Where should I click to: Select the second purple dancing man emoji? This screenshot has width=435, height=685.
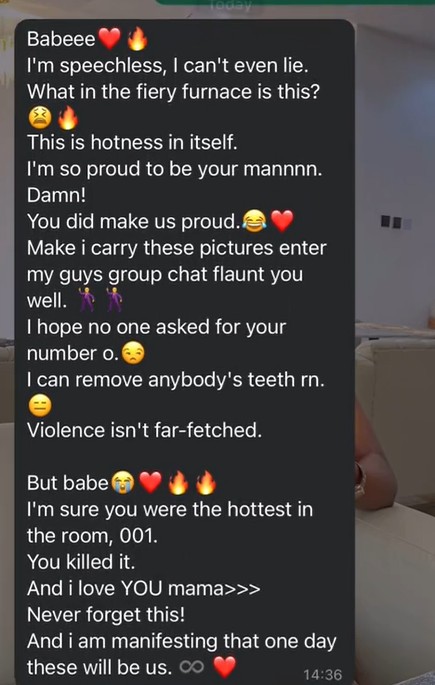coord(115,300)
